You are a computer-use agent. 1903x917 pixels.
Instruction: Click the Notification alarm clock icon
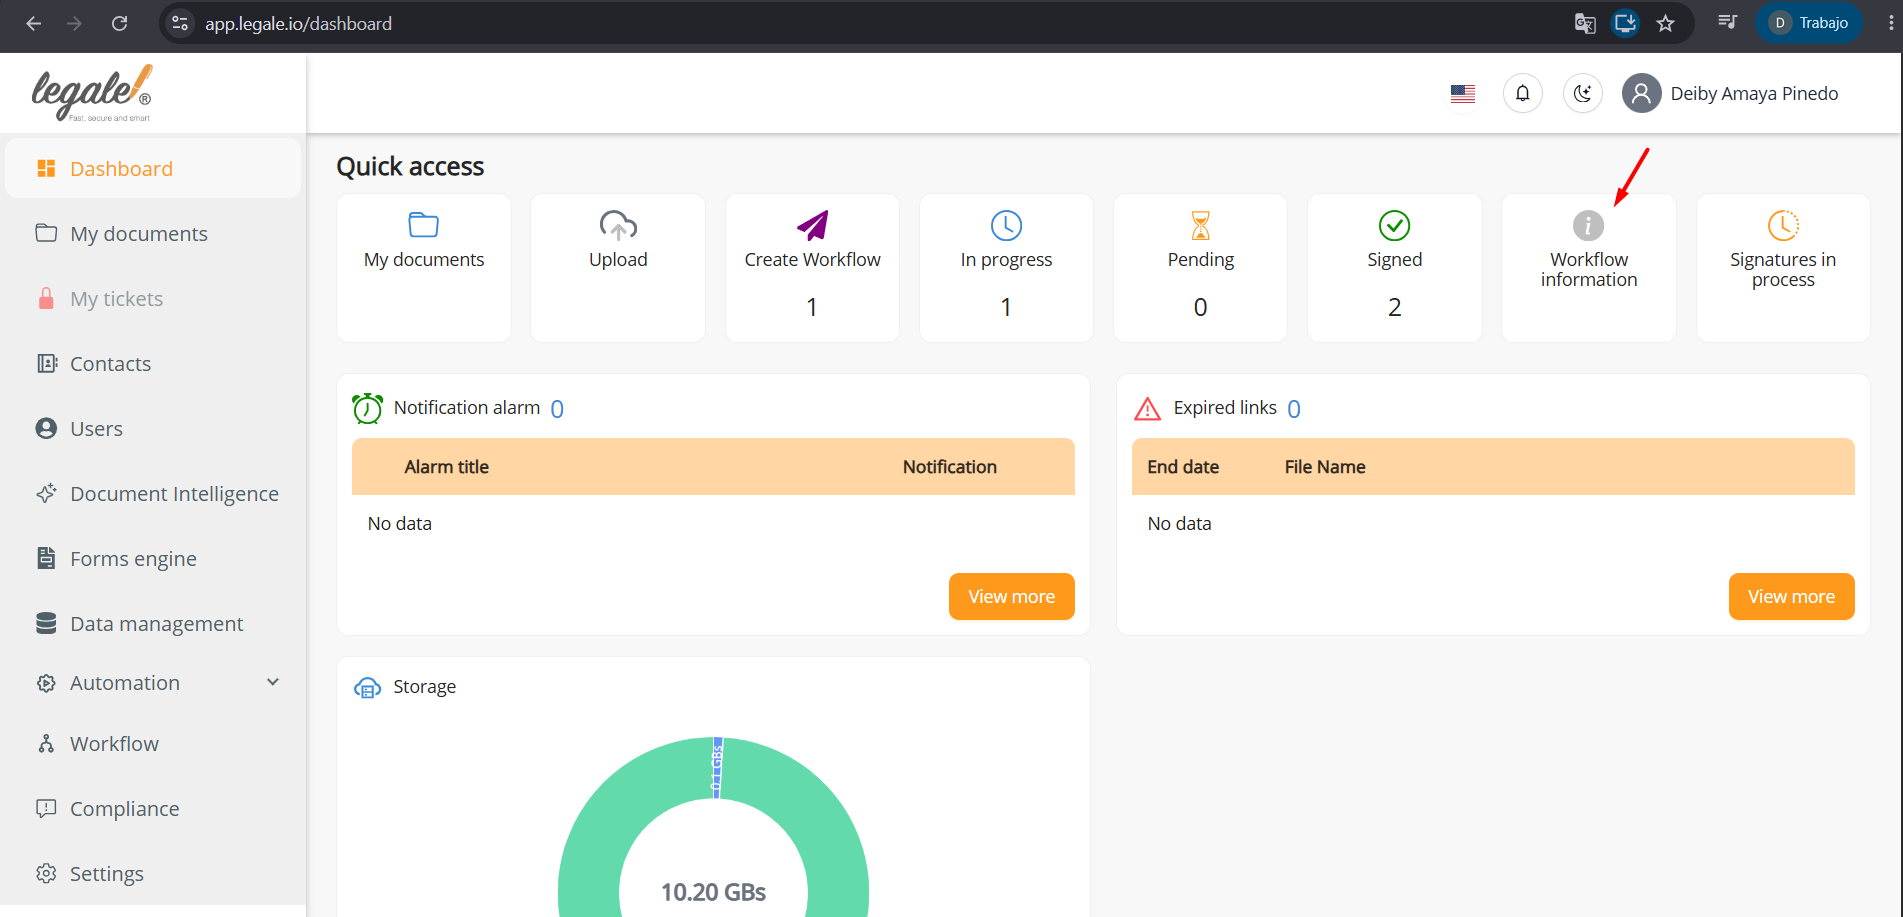tap(367, 408)
